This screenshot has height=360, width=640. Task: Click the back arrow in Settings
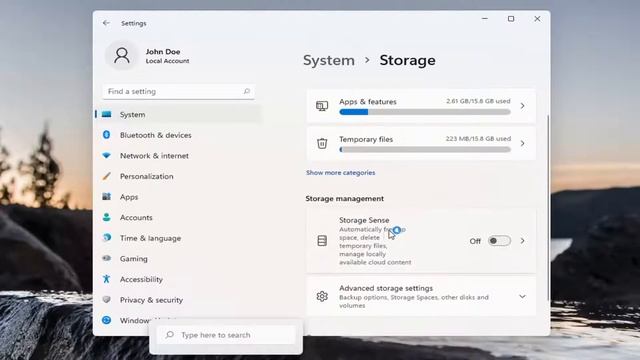click(106, 23)
